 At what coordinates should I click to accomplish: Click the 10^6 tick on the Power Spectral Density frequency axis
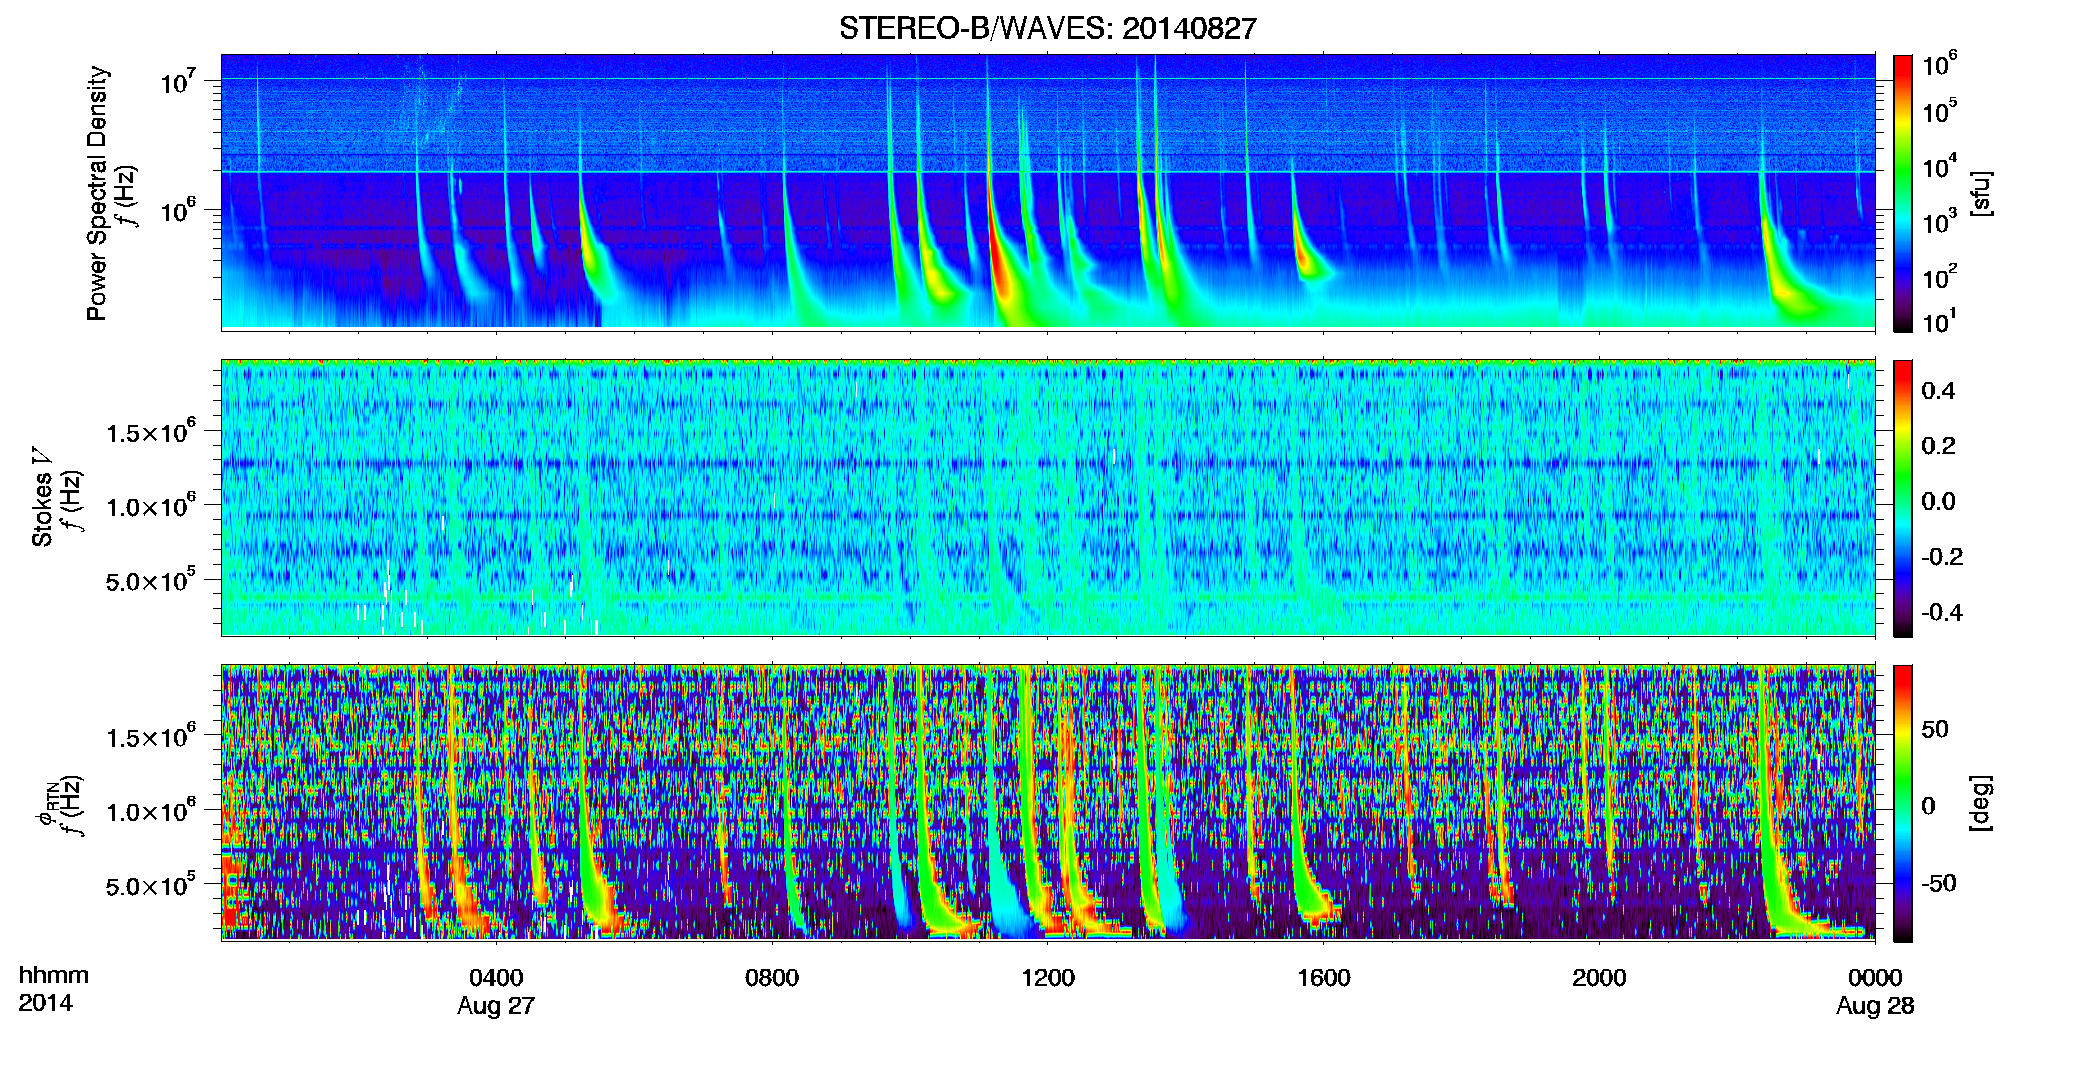click(177, 212)
